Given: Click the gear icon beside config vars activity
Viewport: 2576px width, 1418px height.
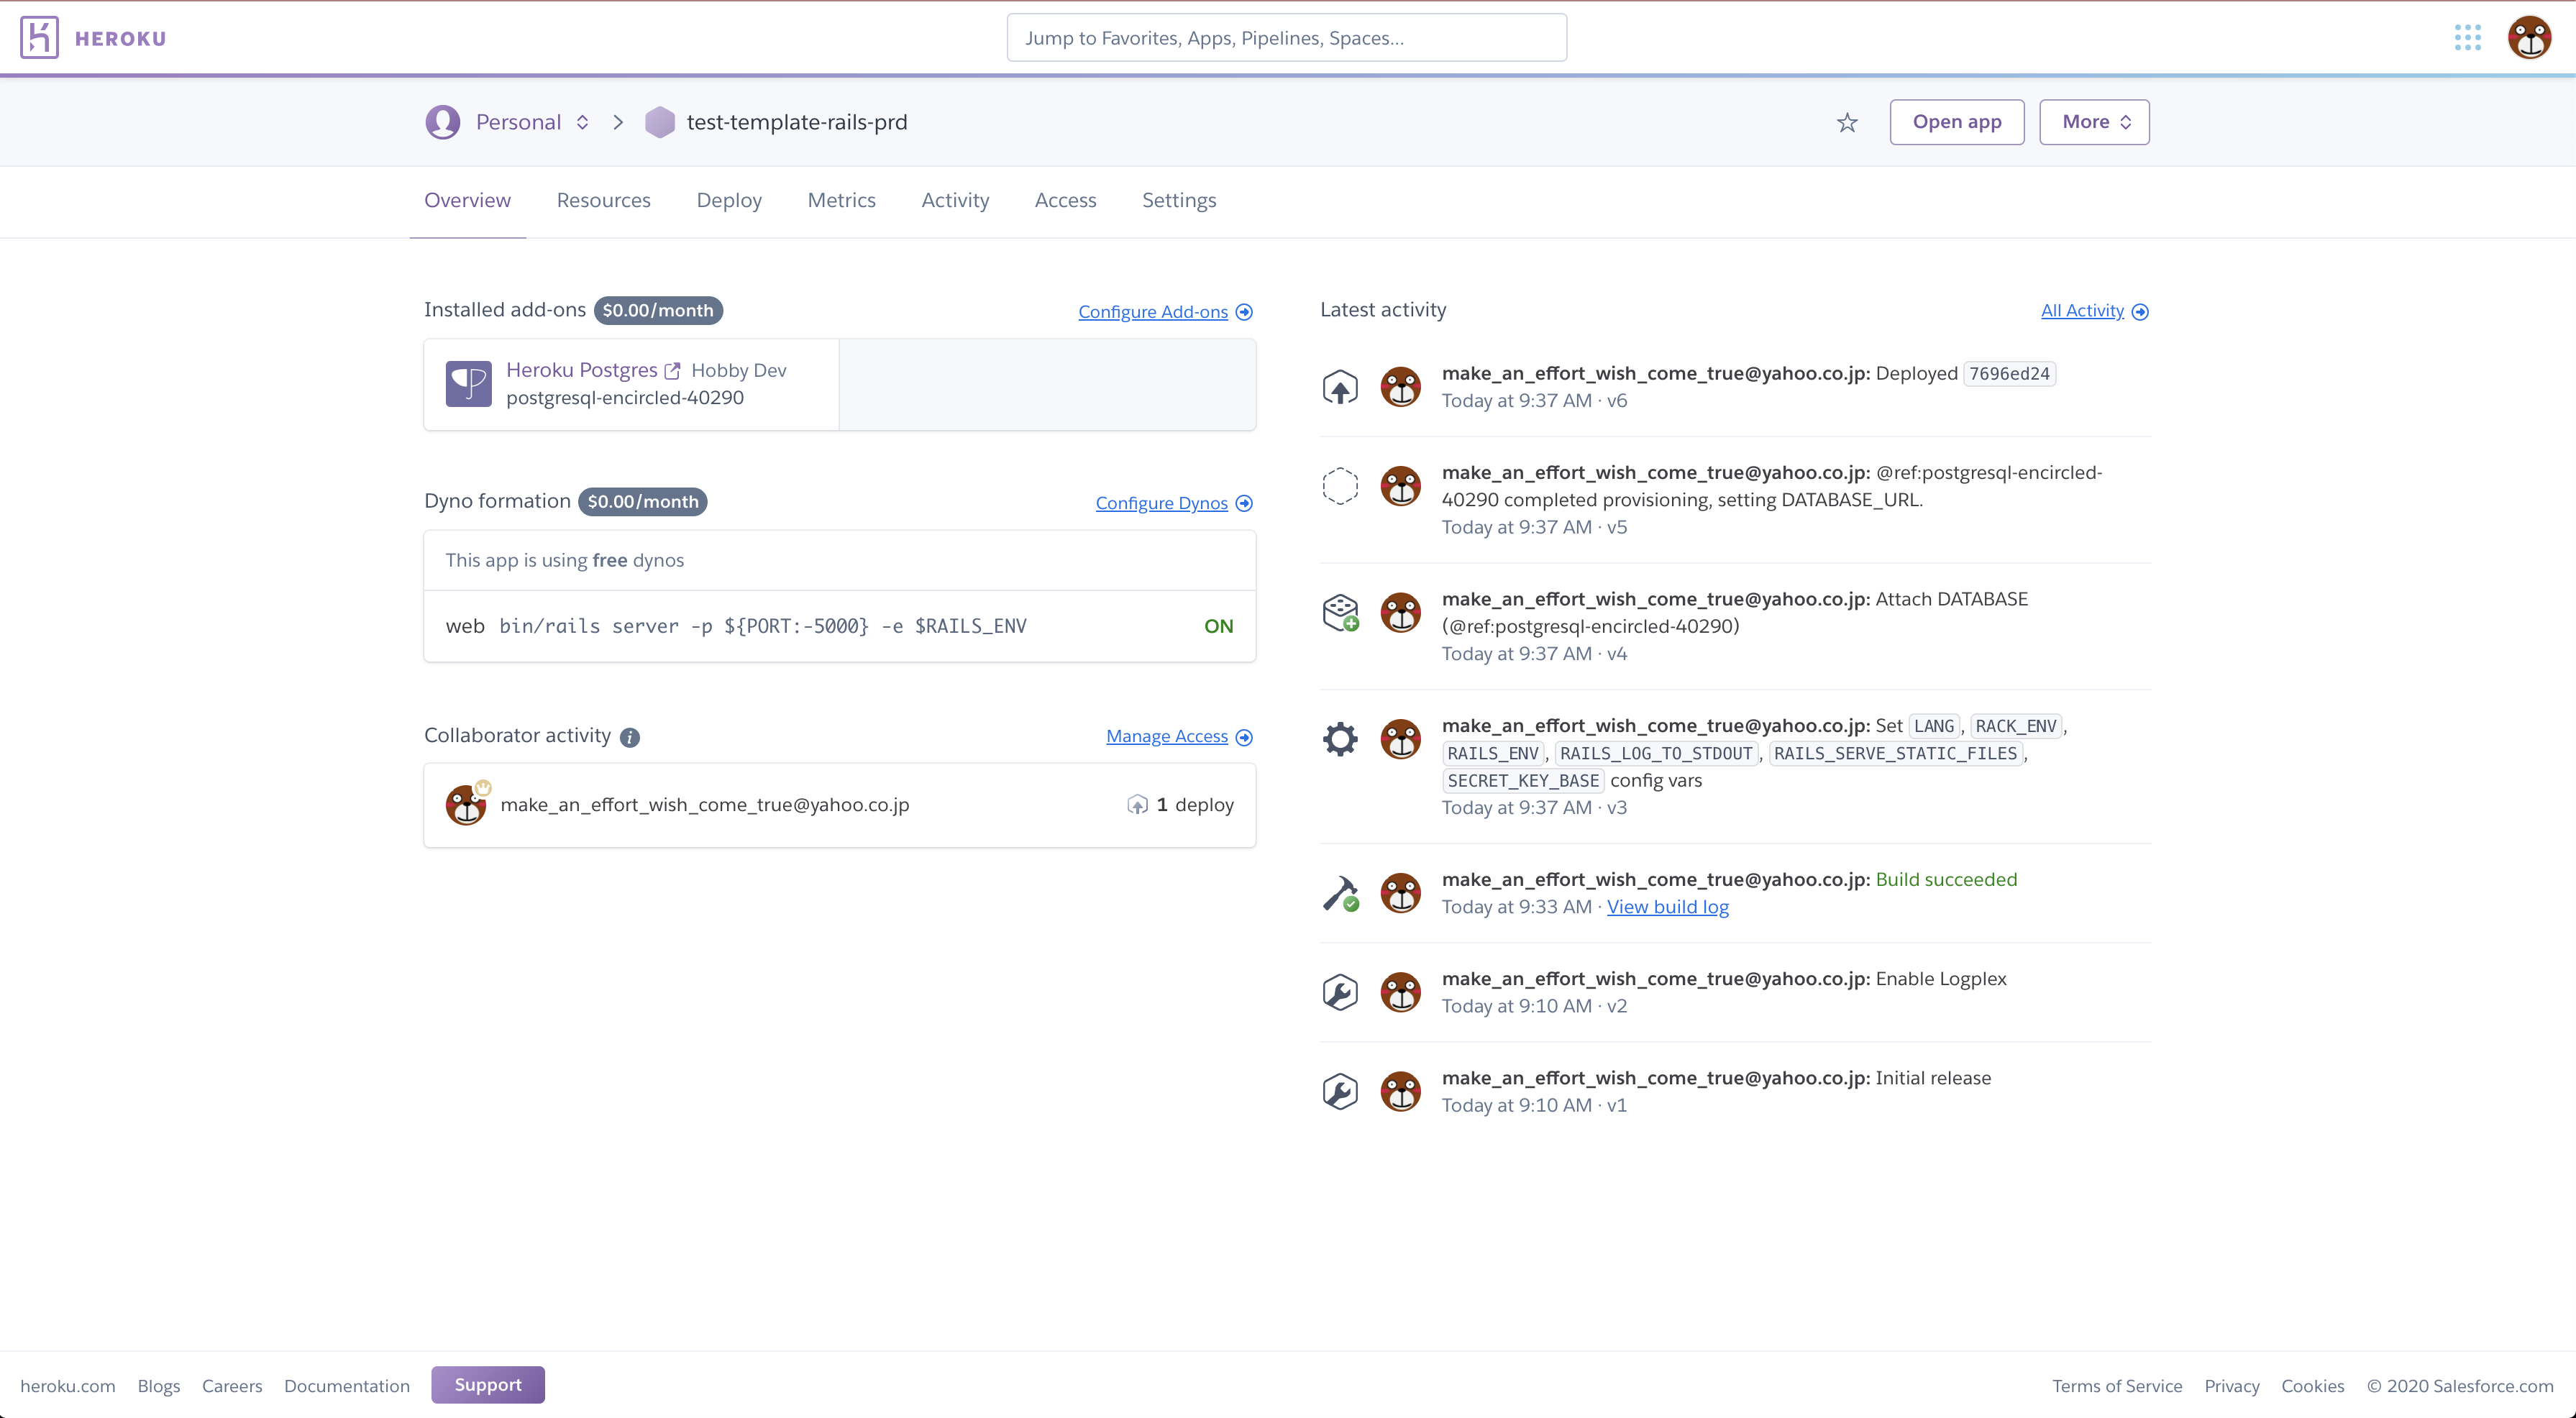Looking at the screenshot, I should click(x=1340, y=740).
